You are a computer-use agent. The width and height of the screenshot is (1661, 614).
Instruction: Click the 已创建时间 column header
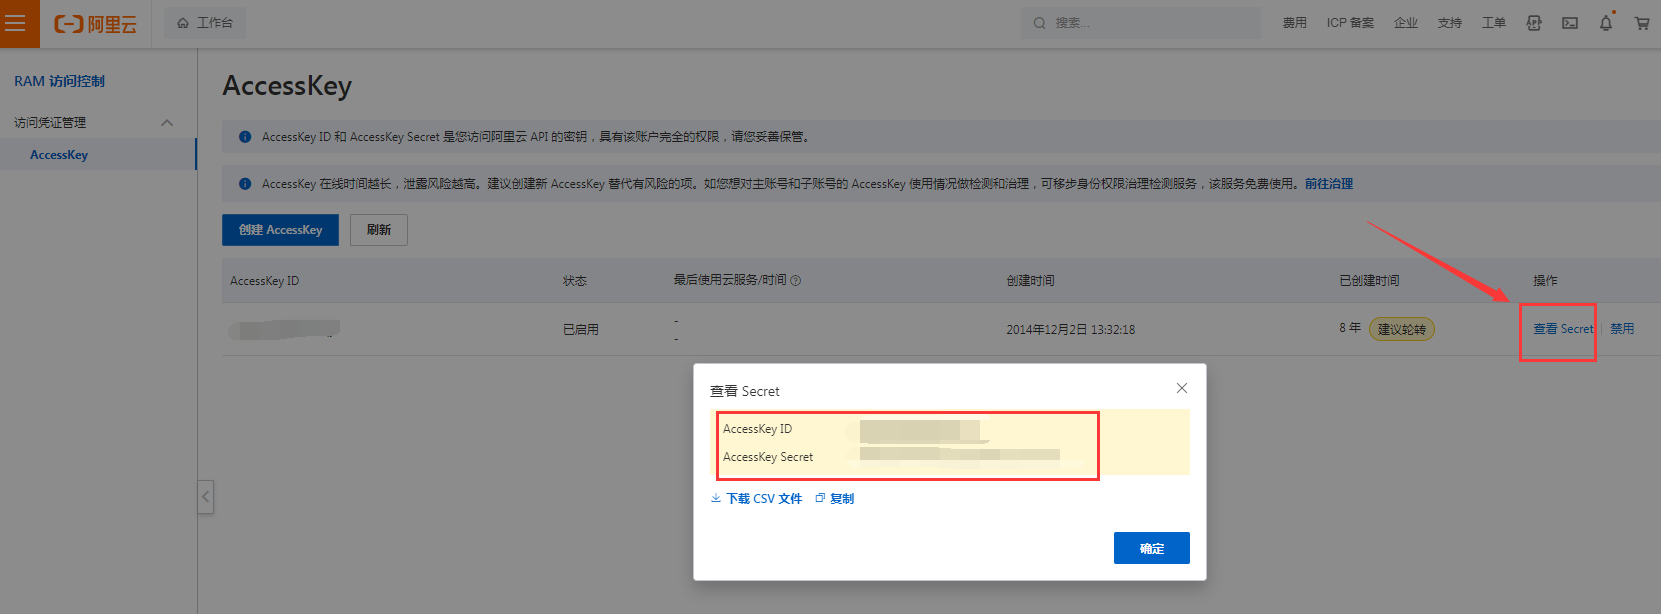pyautogui.click(x=1370, y=281)
